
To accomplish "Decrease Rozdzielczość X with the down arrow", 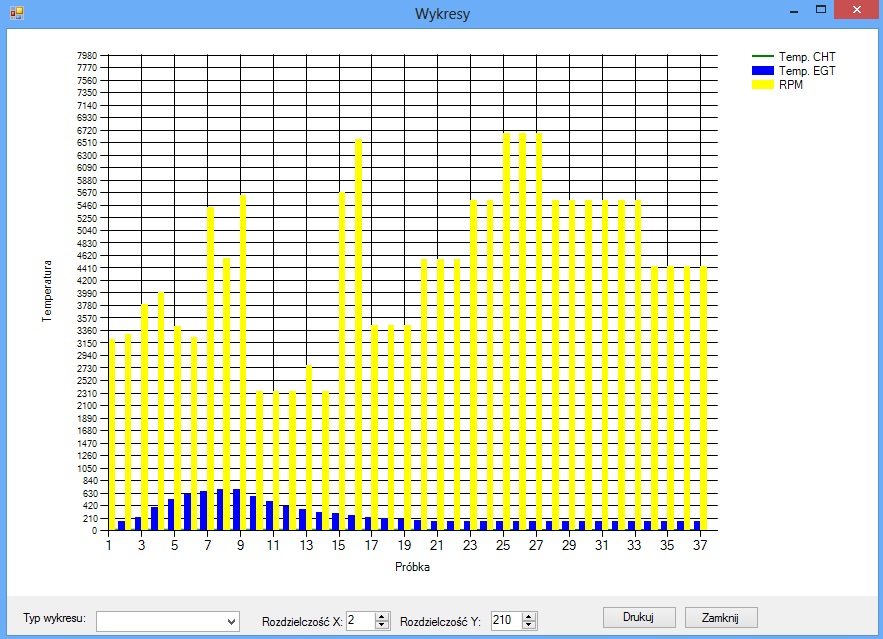I will click(x=381, y=626).
